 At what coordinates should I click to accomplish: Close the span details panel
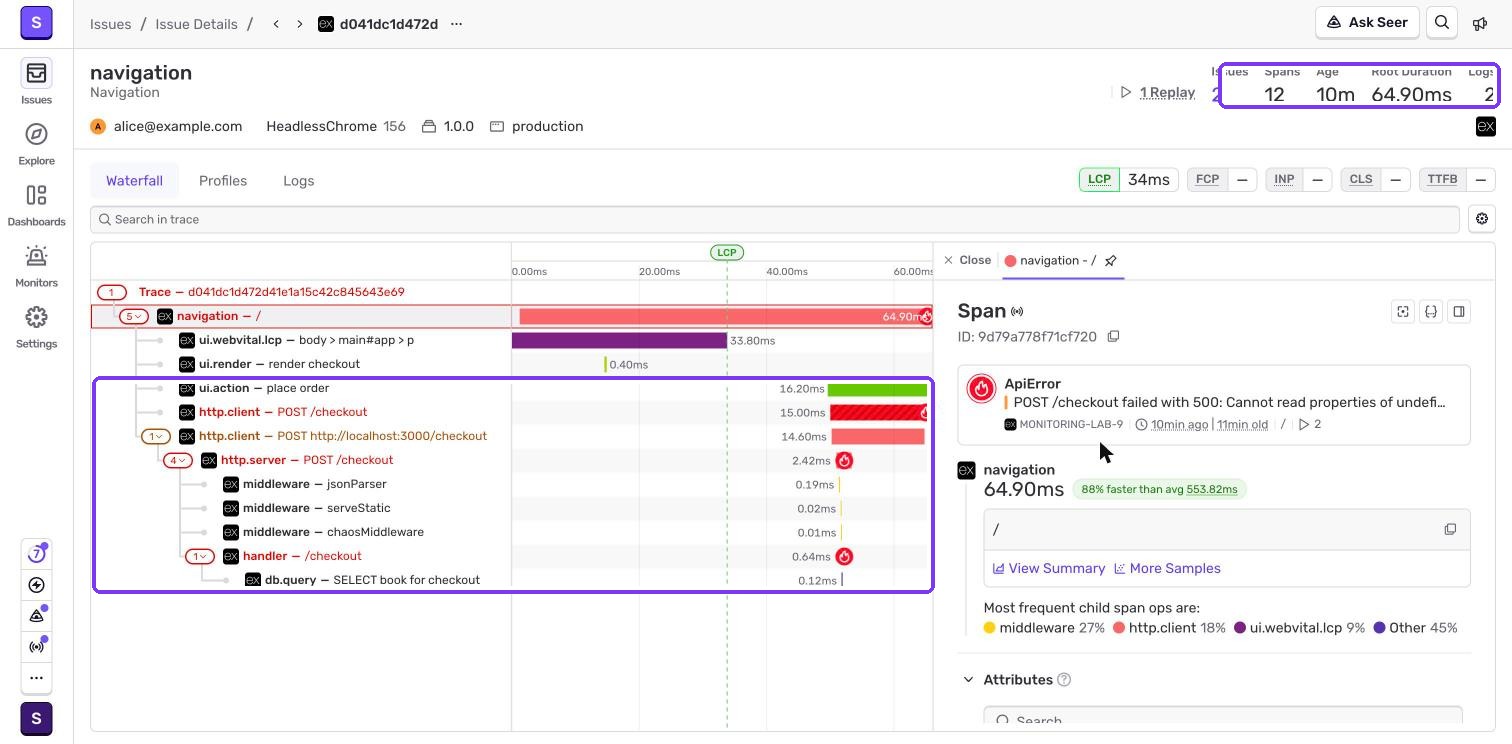click(x=967, y=260)
